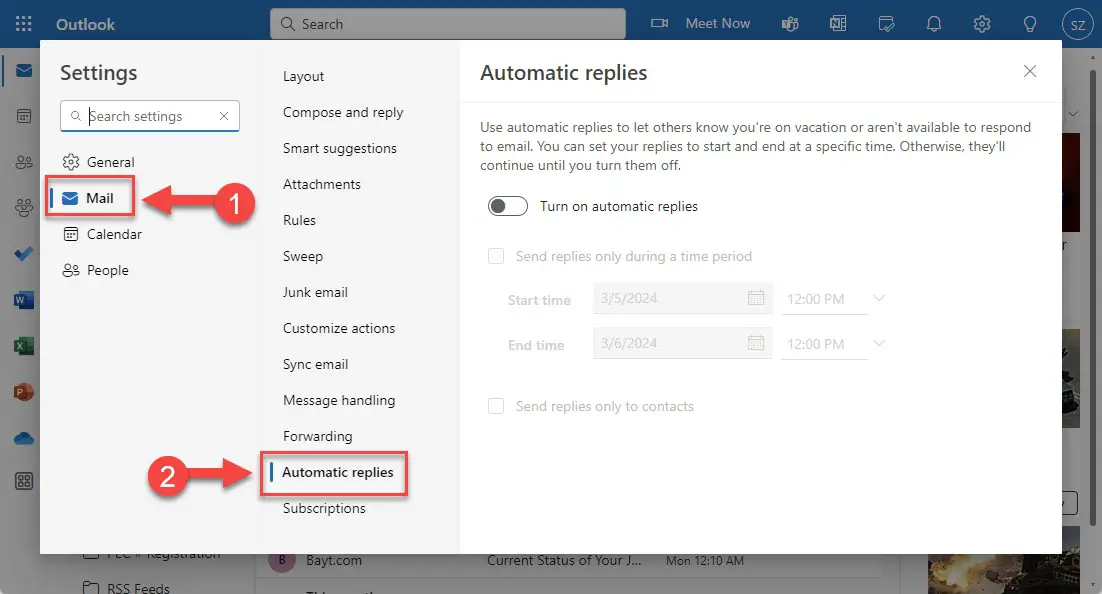Open Layout mail settings
The image size is (1102, 594).
tap(304, 76)
